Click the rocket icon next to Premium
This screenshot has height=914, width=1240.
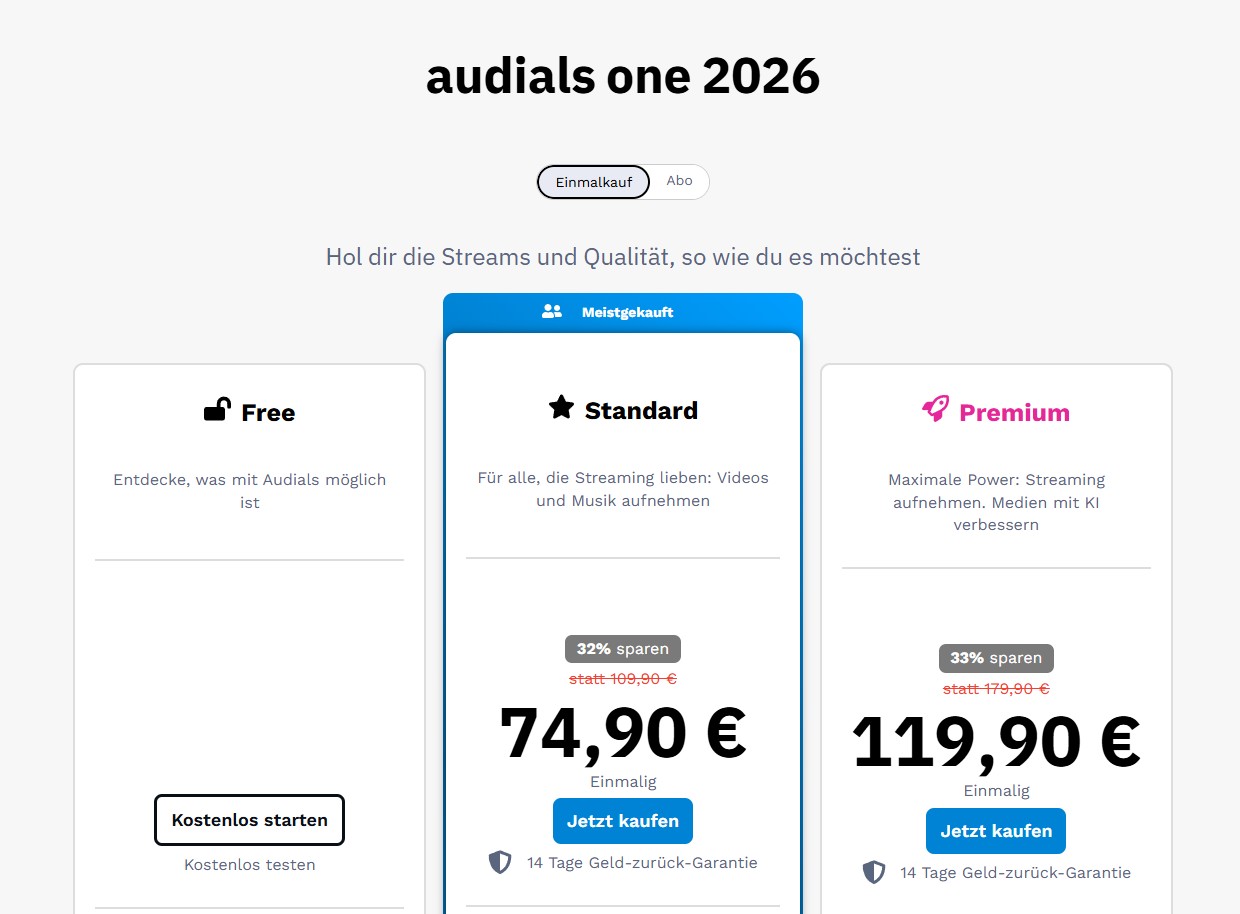934,409
